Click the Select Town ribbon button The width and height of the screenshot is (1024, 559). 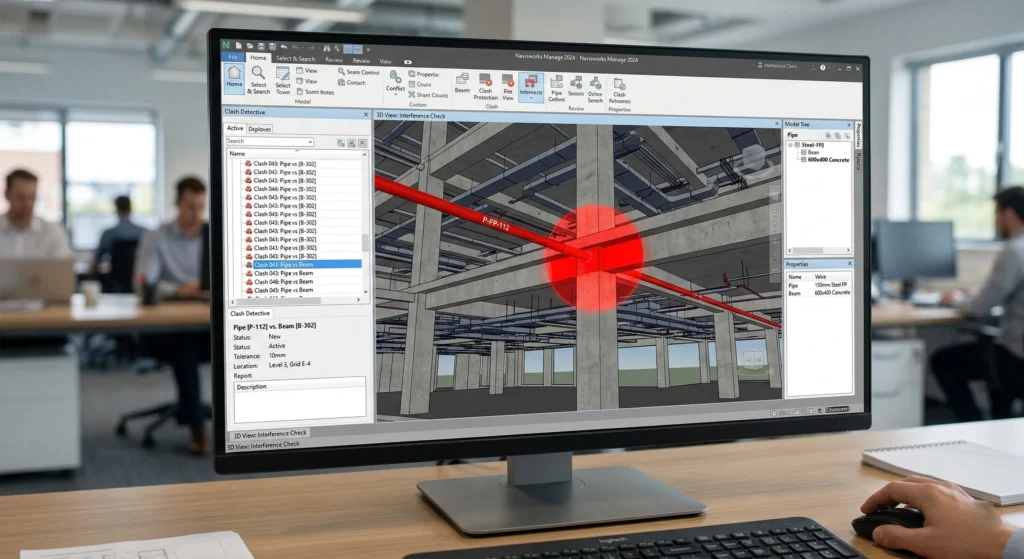pyautogui.click(x=283, y=80)
